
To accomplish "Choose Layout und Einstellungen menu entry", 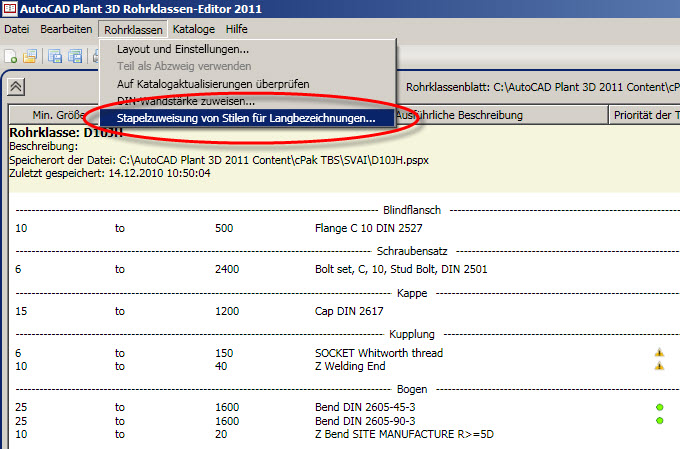I will (x=248, y=49).
